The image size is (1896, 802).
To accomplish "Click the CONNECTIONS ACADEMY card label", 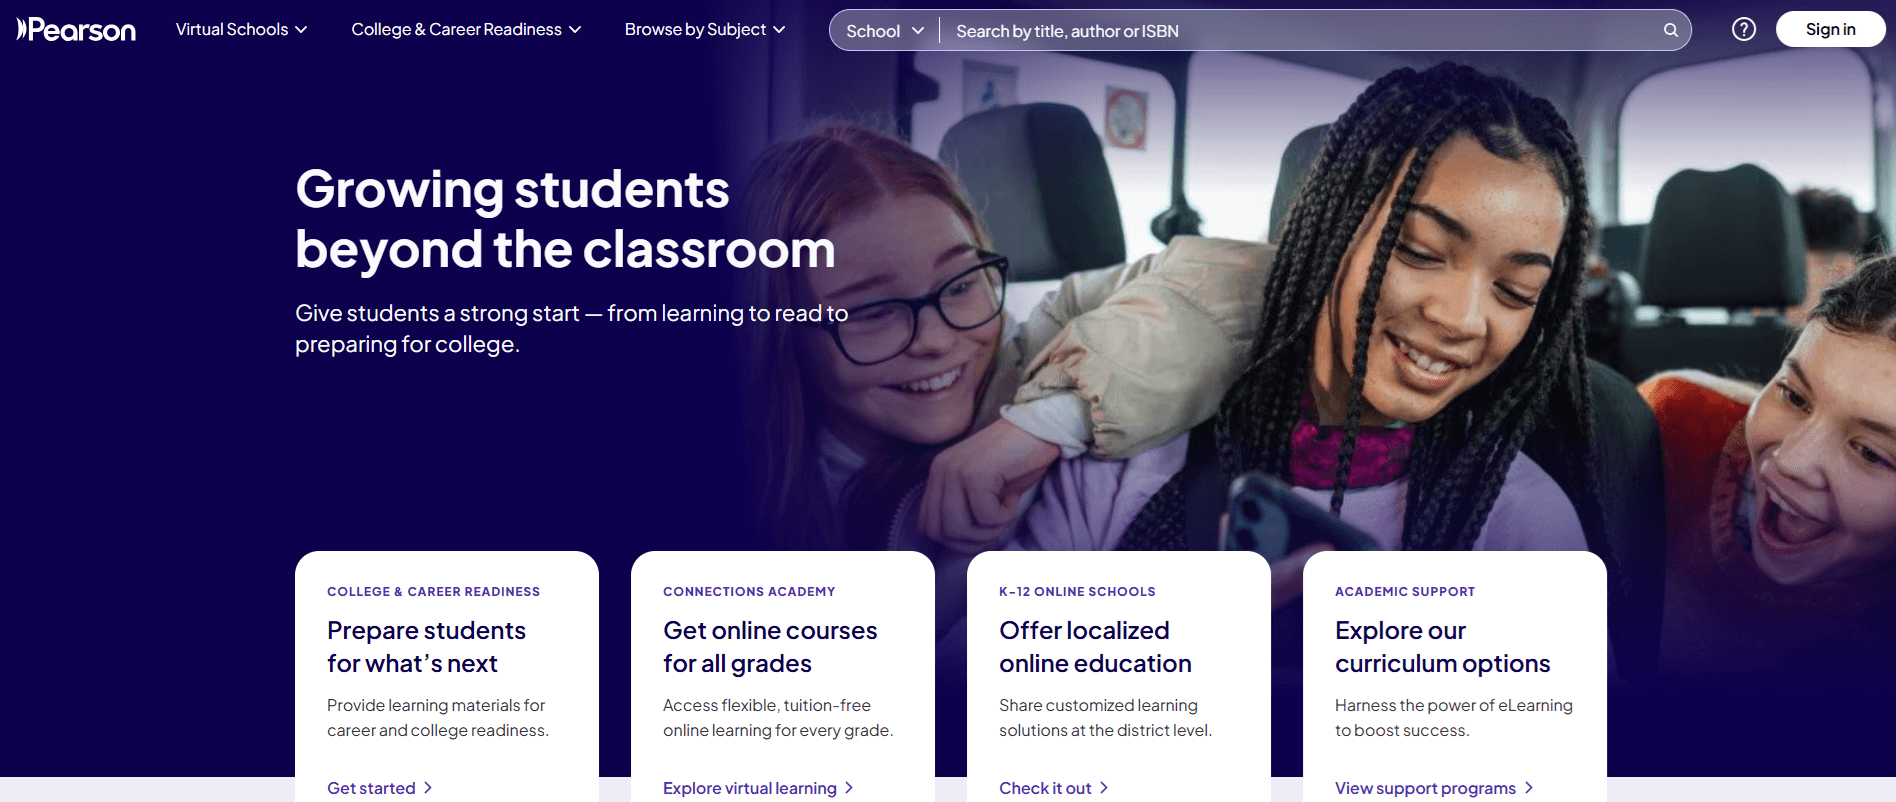I will (x=749, y=592).
